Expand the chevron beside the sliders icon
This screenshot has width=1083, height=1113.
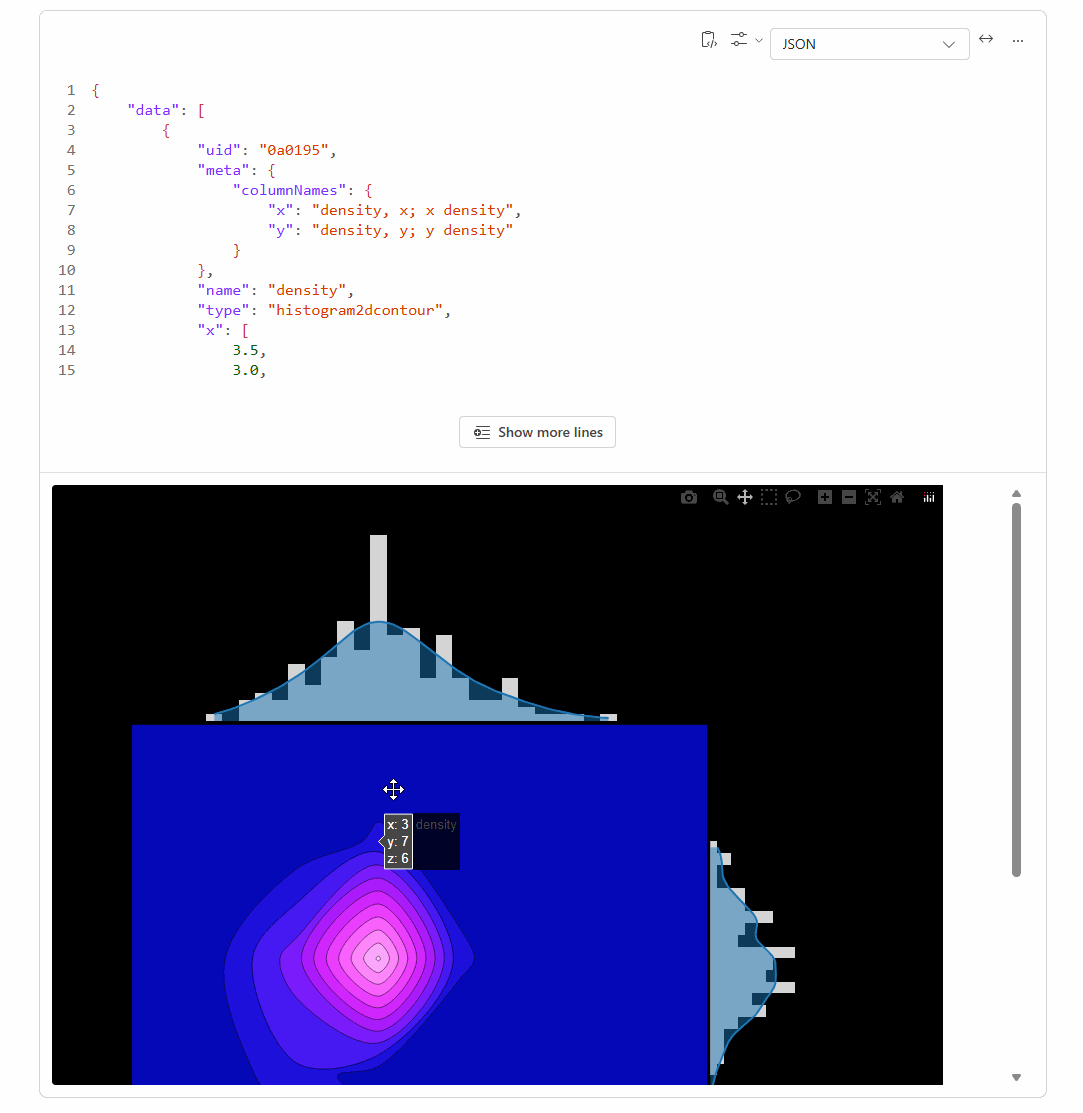(759, 41)
